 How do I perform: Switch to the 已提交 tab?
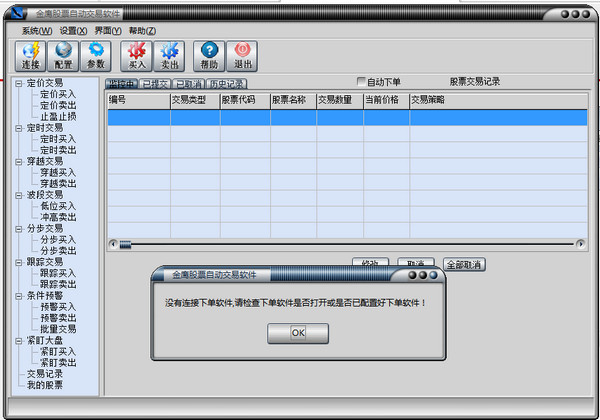click(x=155, y=84)
